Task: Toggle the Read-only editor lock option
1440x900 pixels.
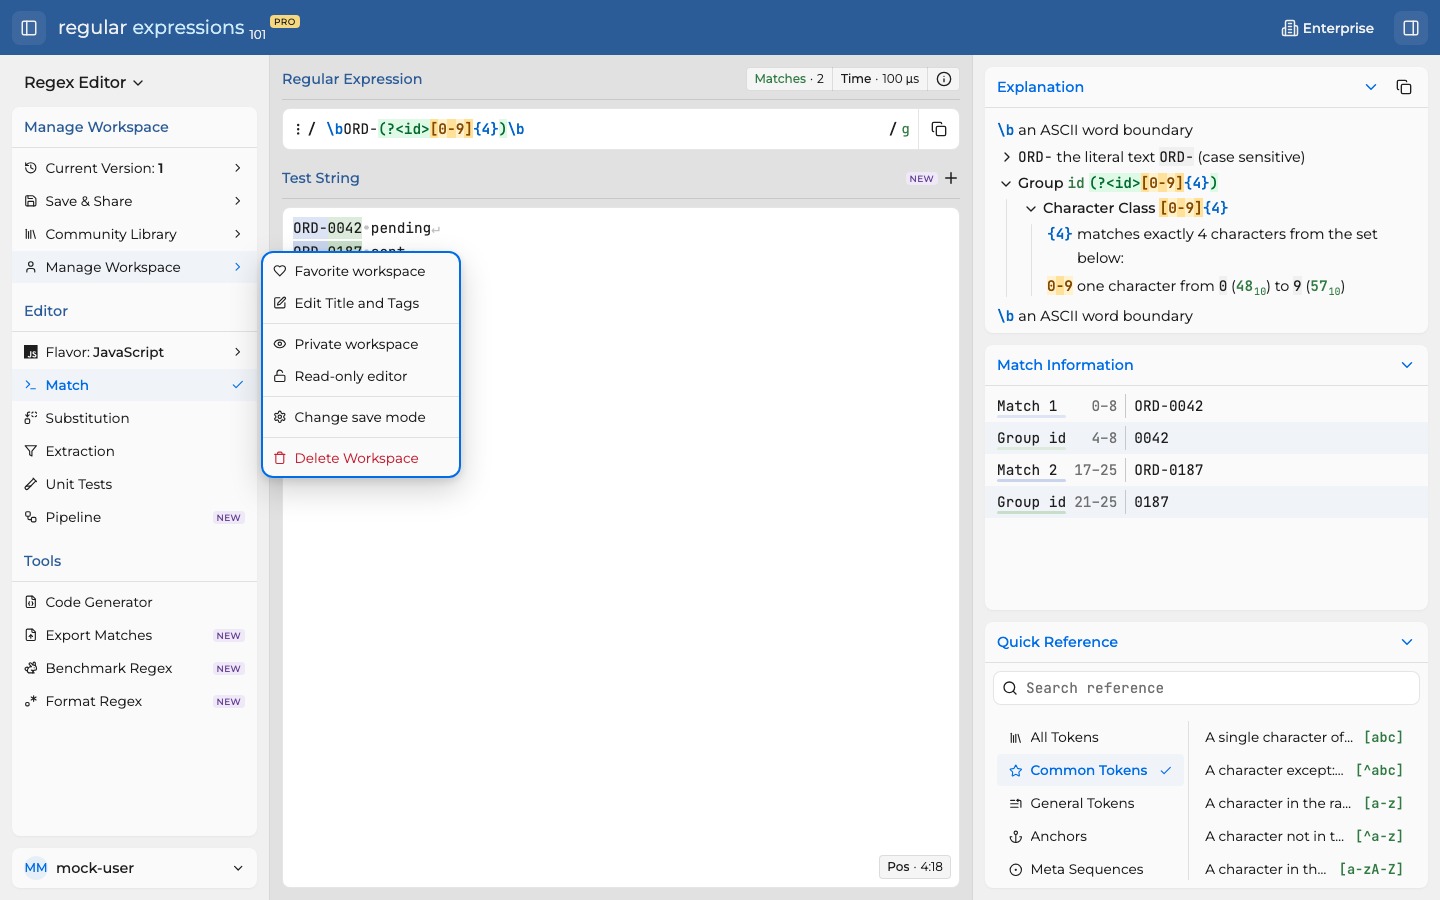Action: 361,376
